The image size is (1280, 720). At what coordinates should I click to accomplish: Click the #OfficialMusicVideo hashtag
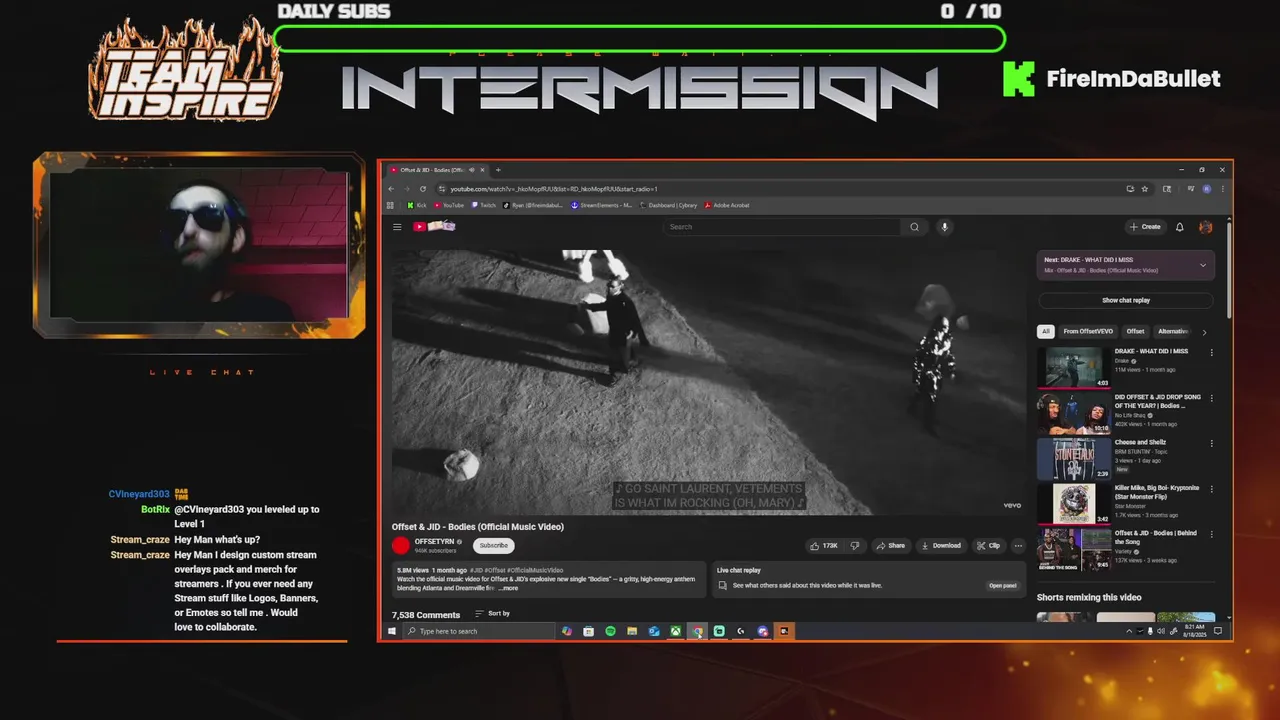[x=534, y=570]
